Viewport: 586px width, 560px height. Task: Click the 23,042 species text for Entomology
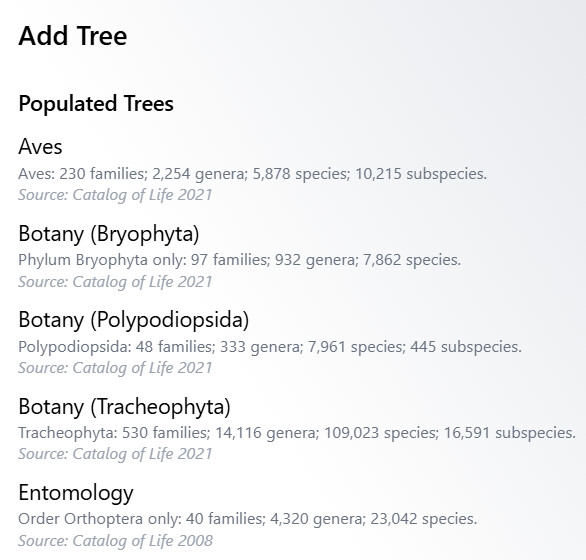tap(424, 519)
